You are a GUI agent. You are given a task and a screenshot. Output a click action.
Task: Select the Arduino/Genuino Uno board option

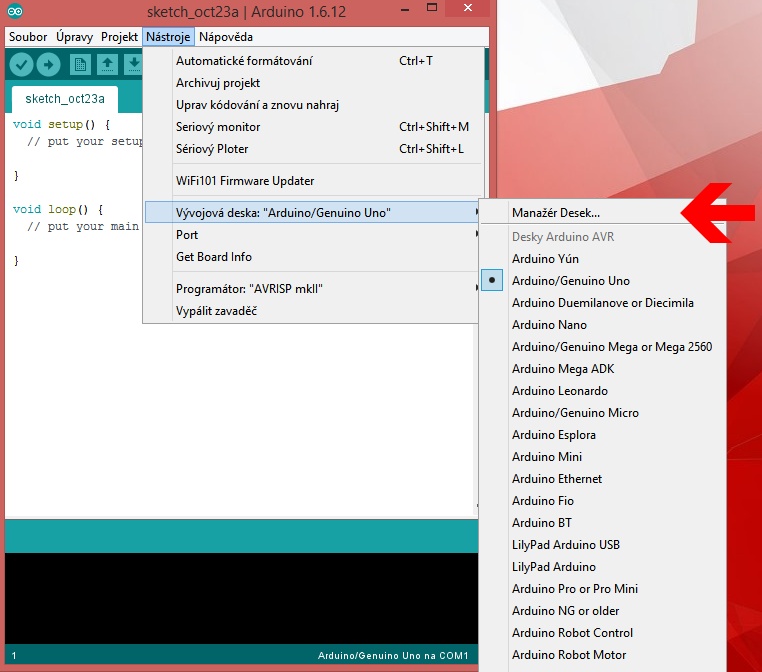tap(570, 281)
